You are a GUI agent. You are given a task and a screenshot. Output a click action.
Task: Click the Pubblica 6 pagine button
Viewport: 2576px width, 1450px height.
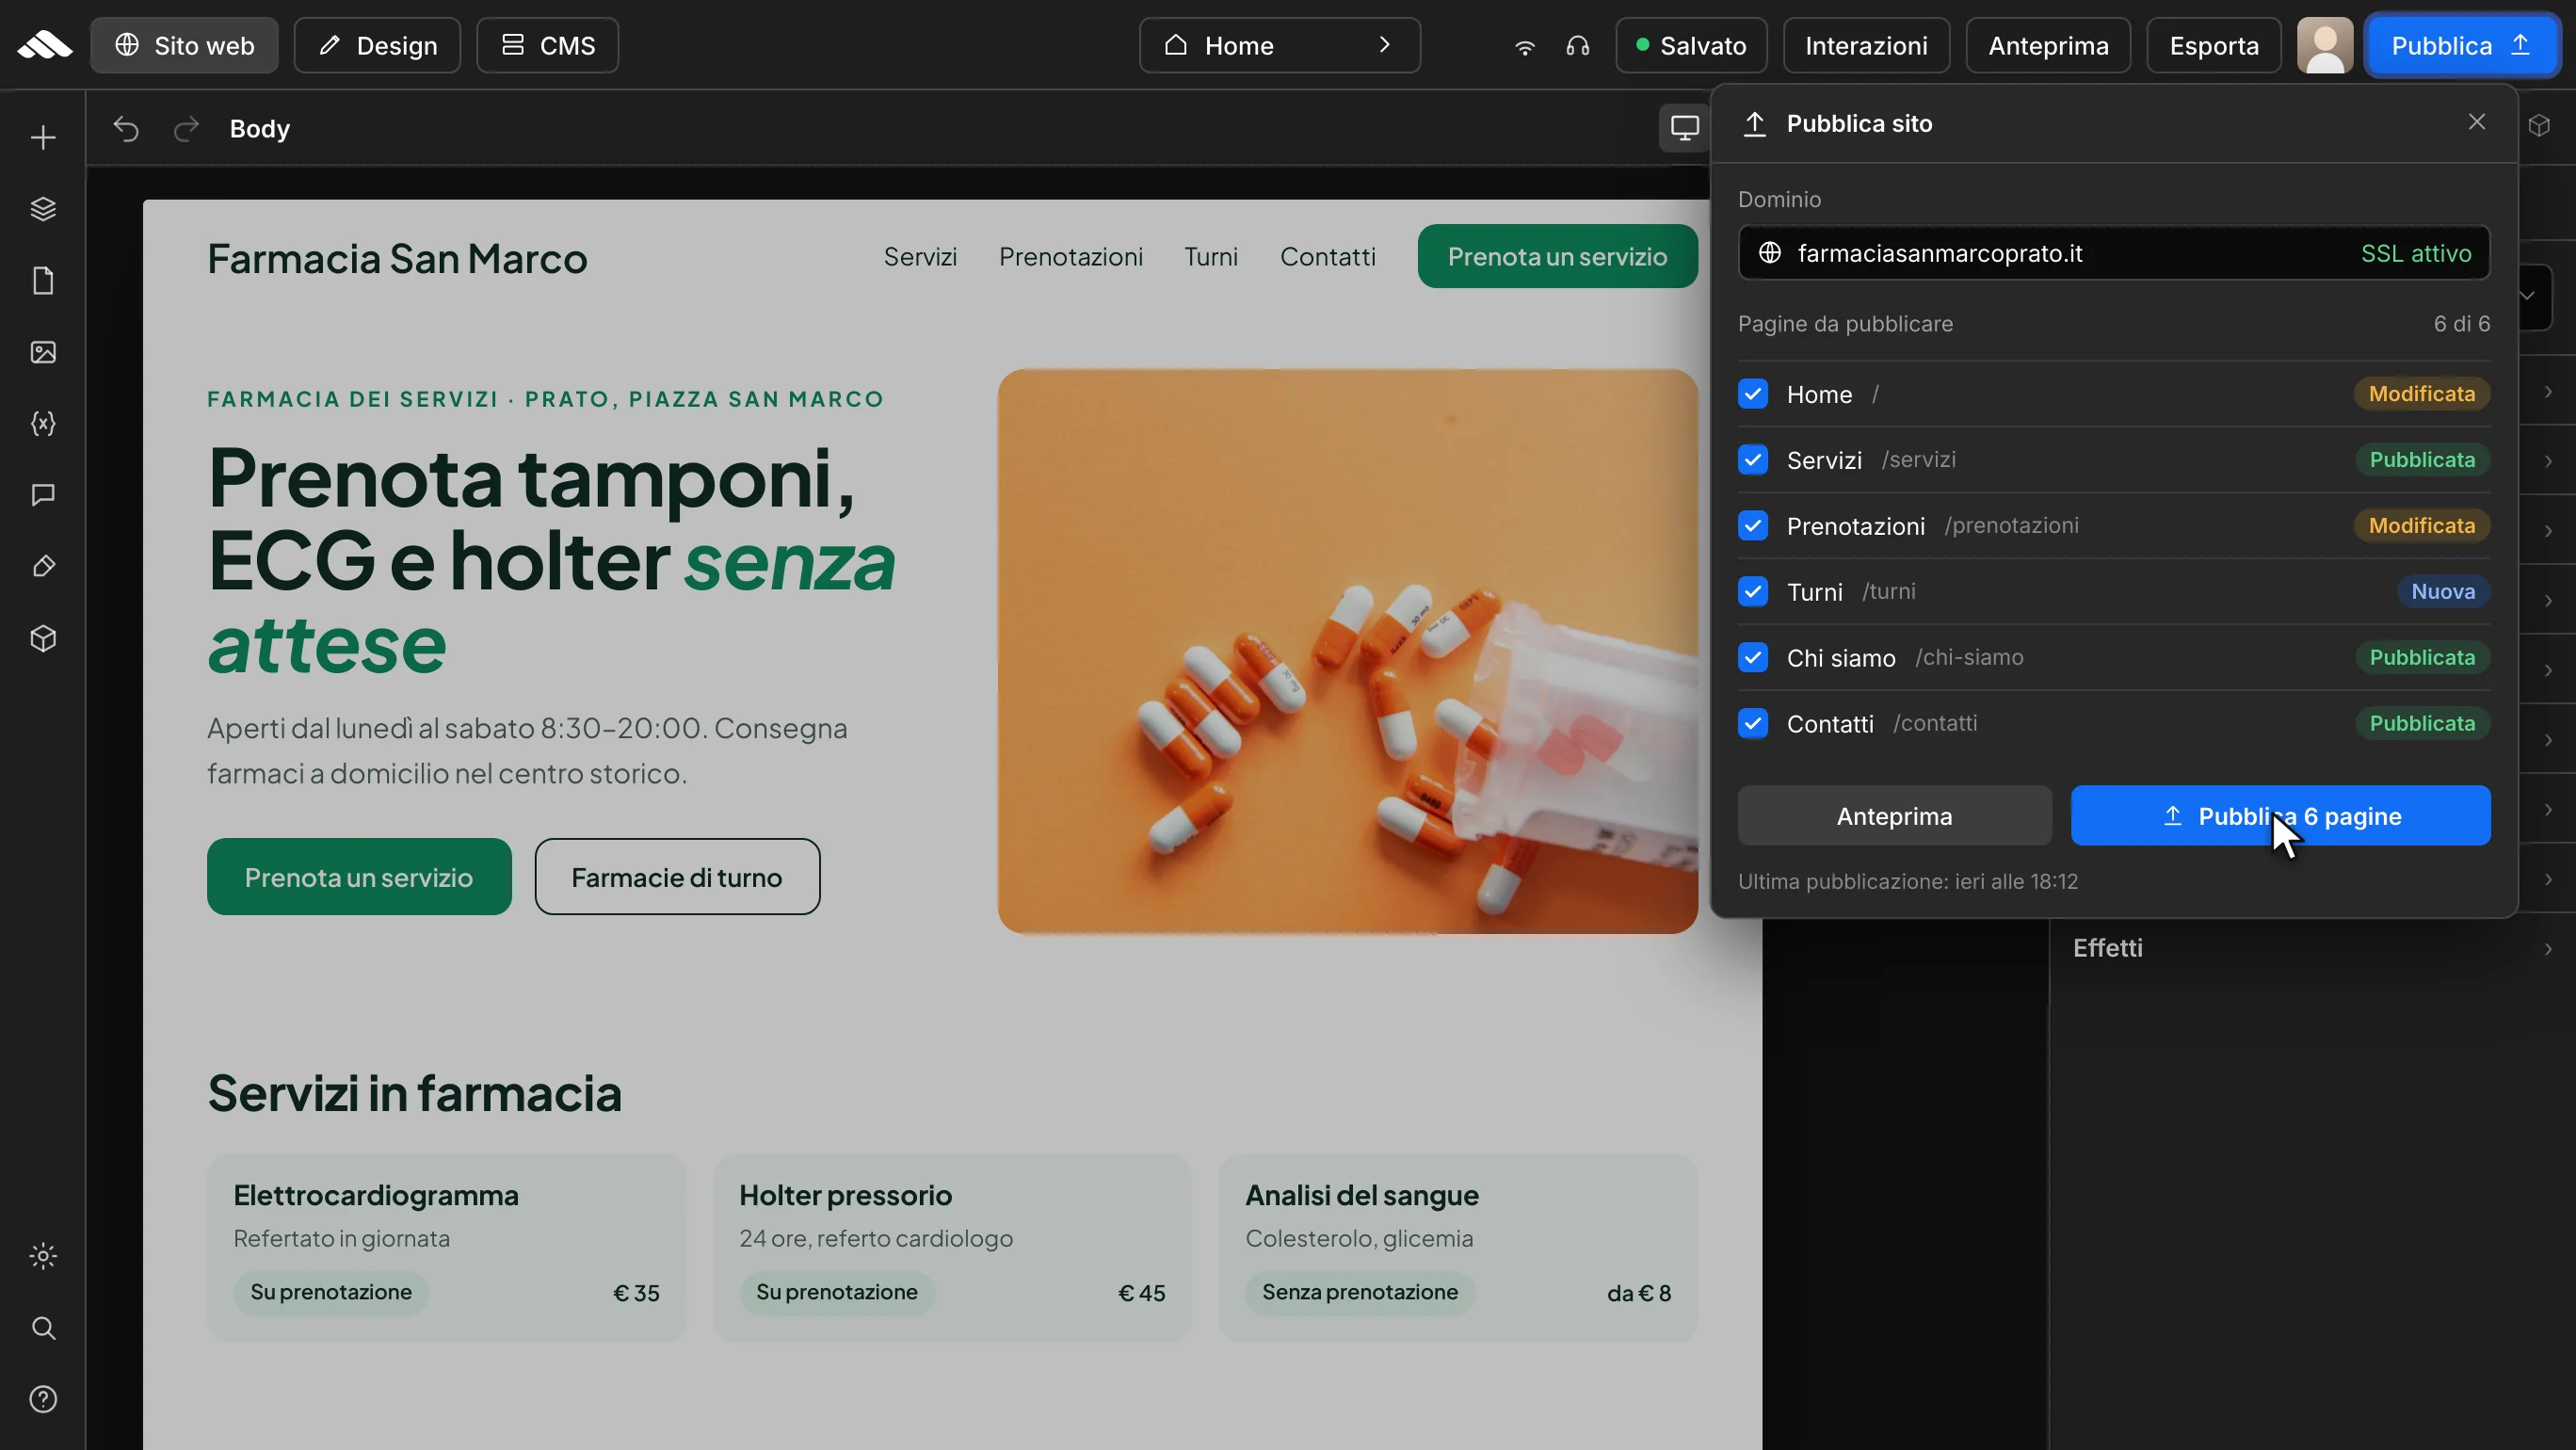(x=2280, y=816)
